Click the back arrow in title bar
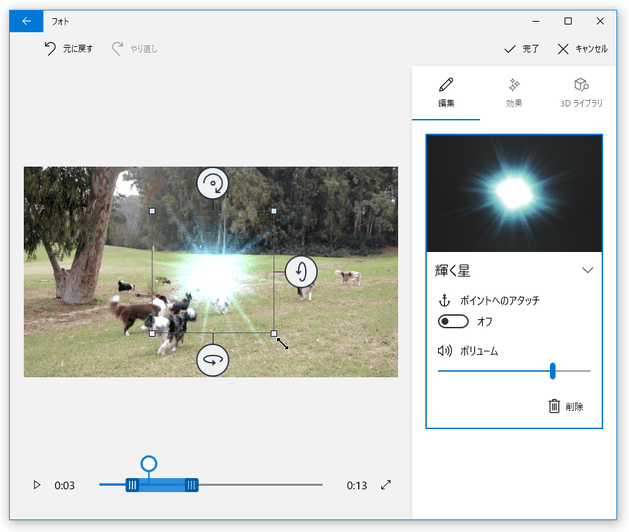 26,20
